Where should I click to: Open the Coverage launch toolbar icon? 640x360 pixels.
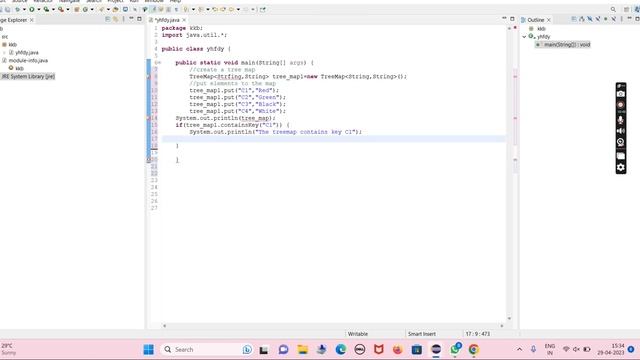(x=46, y=9)
